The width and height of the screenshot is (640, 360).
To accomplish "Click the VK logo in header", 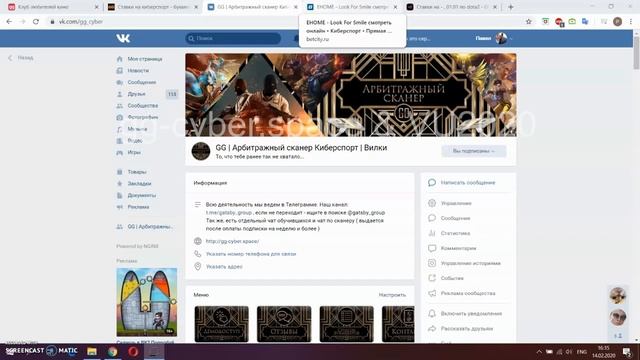I will click(123, 38).
